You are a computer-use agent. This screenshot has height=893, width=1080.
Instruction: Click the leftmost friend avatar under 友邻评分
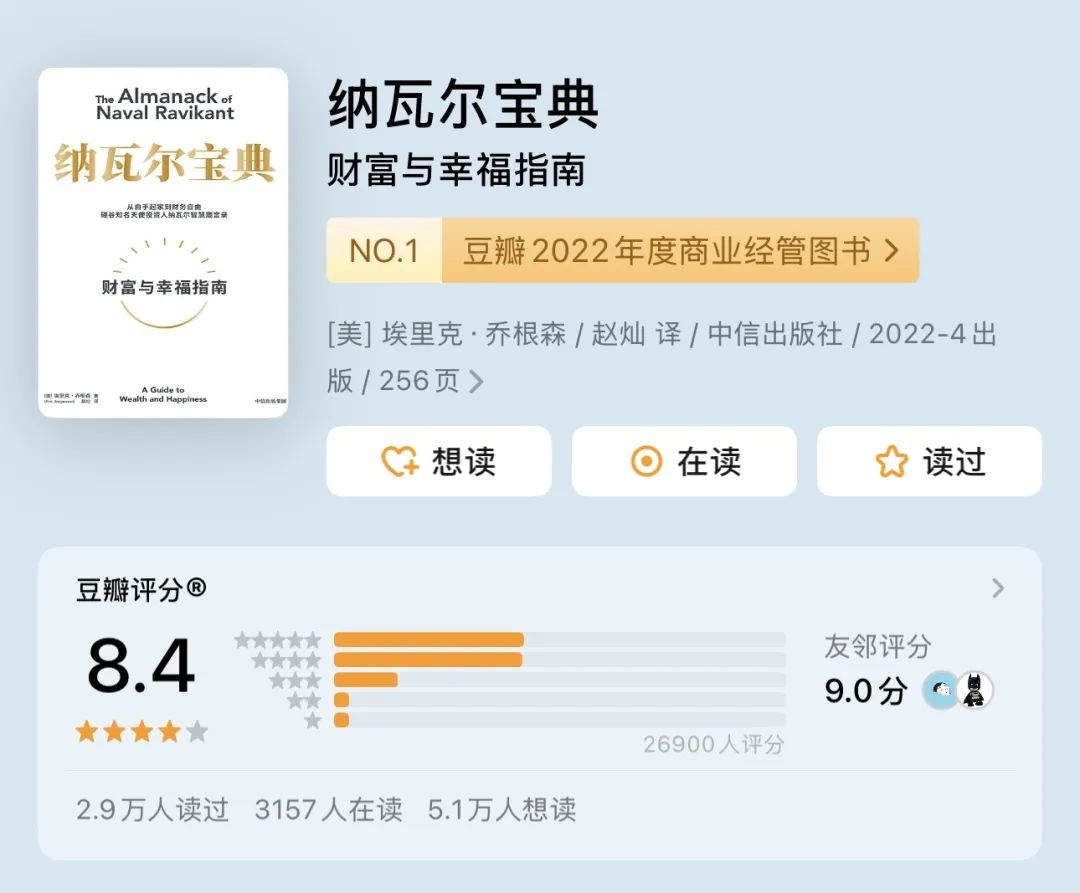tap(938, 690)
